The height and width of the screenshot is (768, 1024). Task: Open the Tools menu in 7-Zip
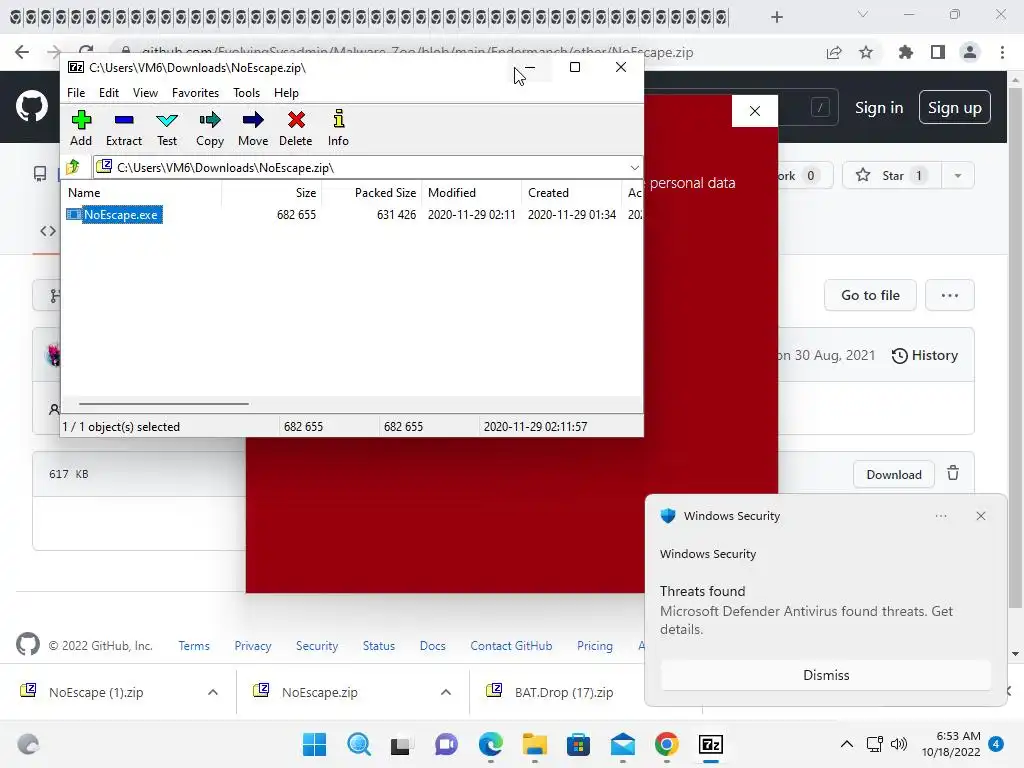coord(246,93)
